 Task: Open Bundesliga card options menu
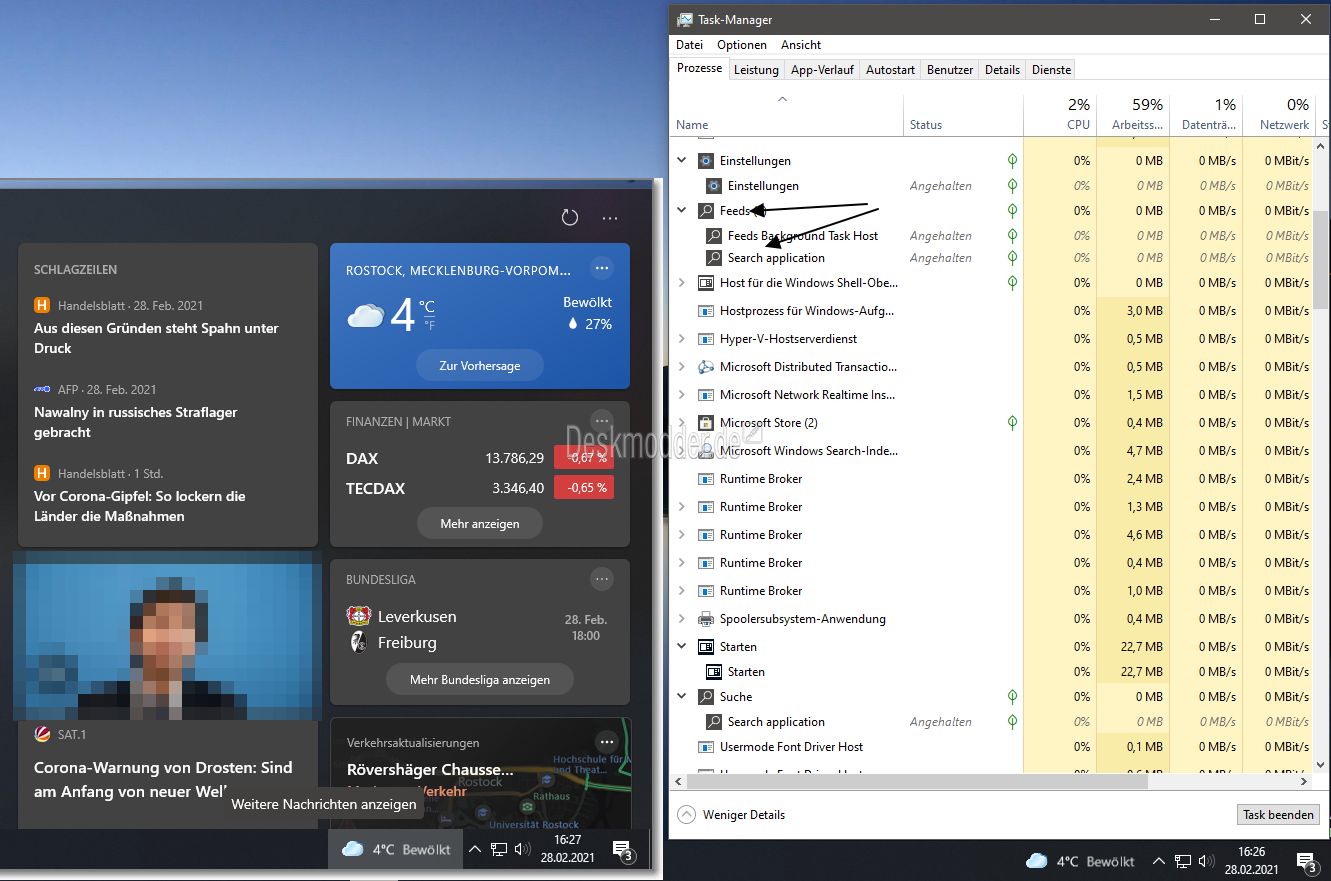point(601,578)
